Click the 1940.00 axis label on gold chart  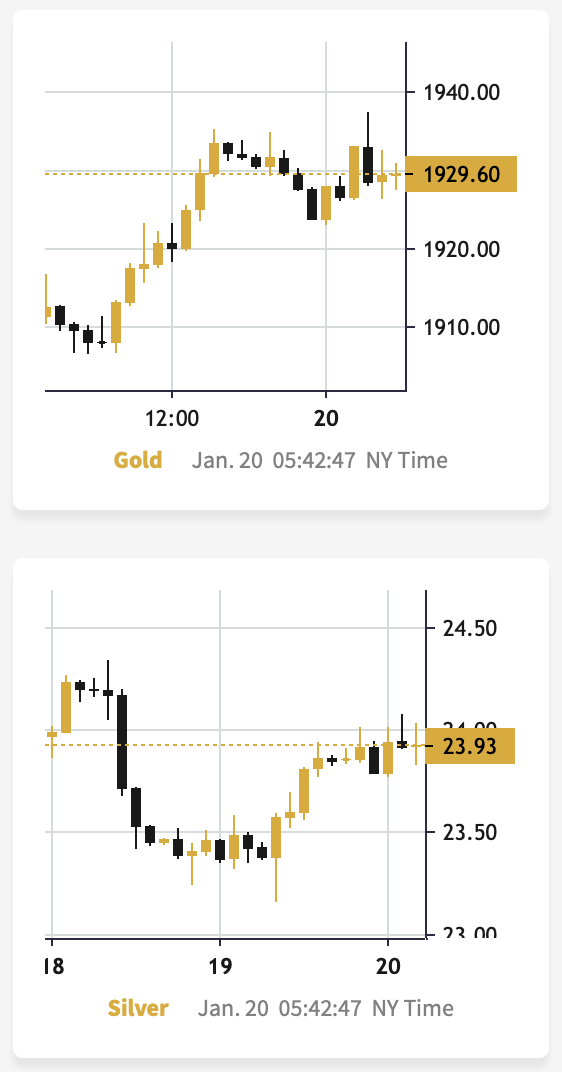tap(461, 92)
